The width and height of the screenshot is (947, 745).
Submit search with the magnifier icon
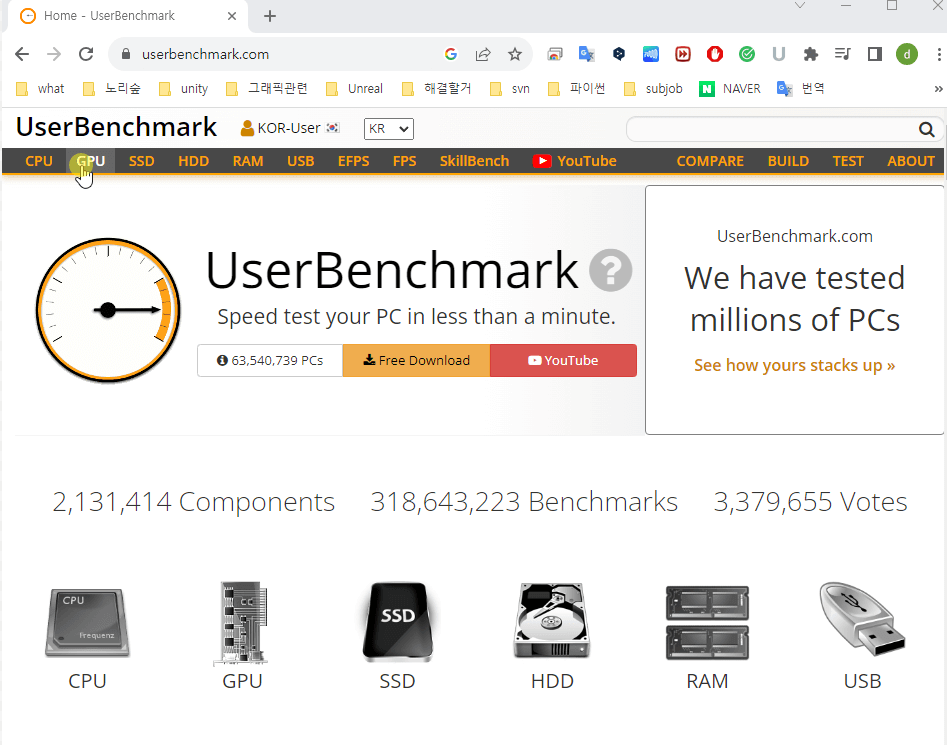point(926,129)
